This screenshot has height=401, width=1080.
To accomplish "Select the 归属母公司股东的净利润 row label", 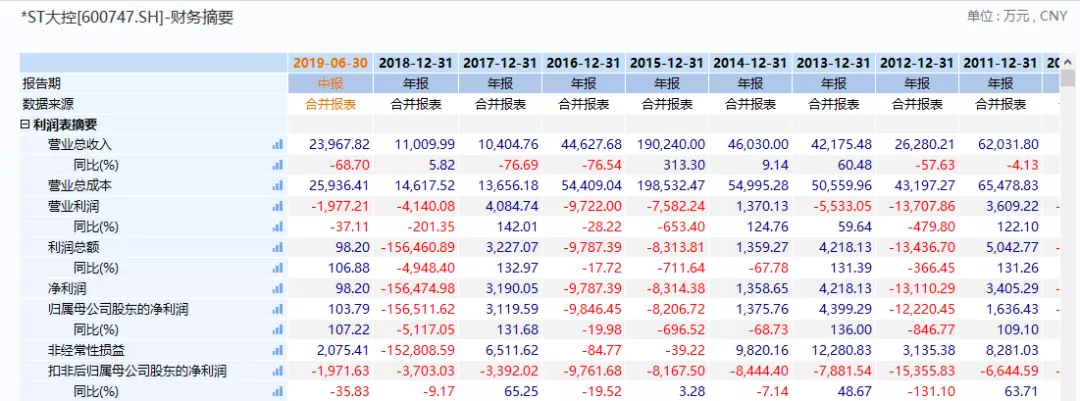I will (118, 310).
